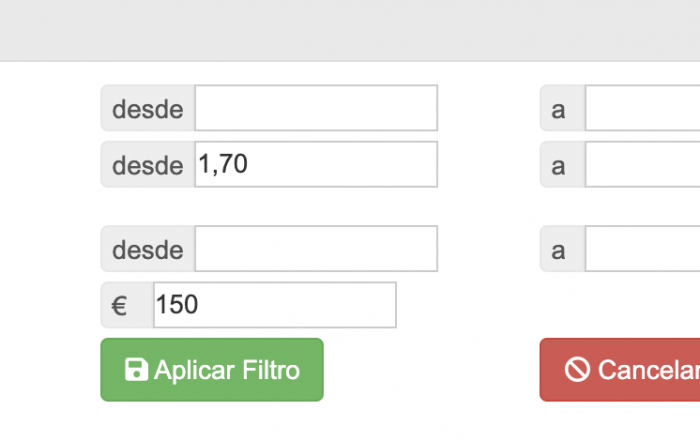Click the desde label of the first row
This screenshot has height=441, width=700.
(x=148, y=108)
